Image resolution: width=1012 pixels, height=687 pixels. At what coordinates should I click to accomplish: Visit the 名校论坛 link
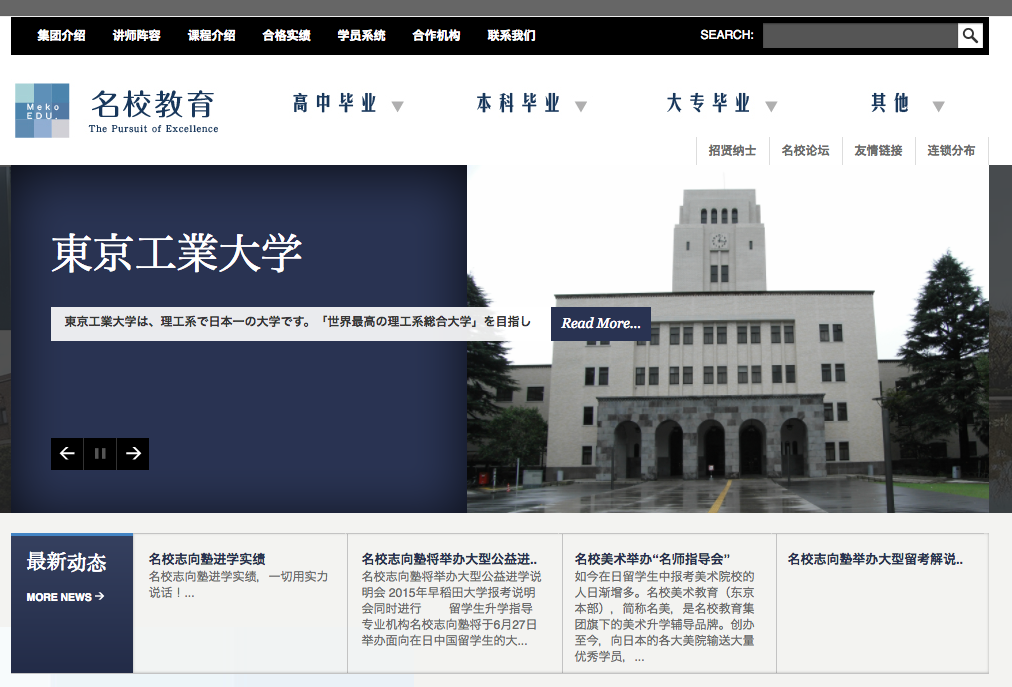point(807,150)
